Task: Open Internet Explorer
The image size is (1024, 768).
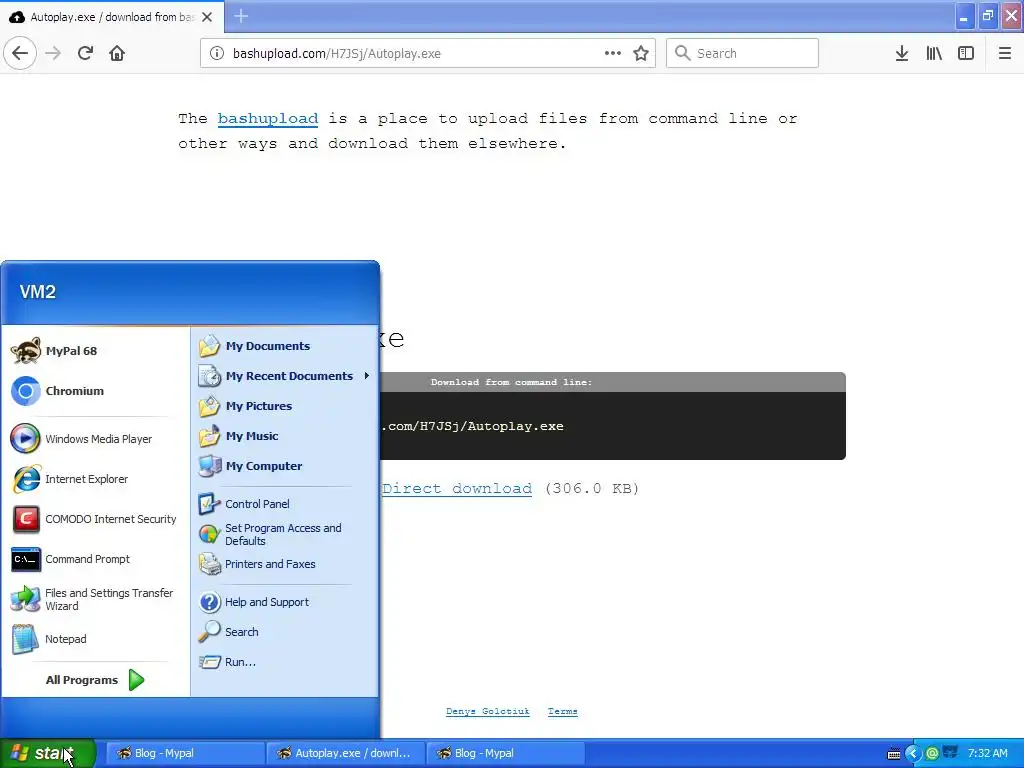Action: pyautogui.click(x=95, y=479)
